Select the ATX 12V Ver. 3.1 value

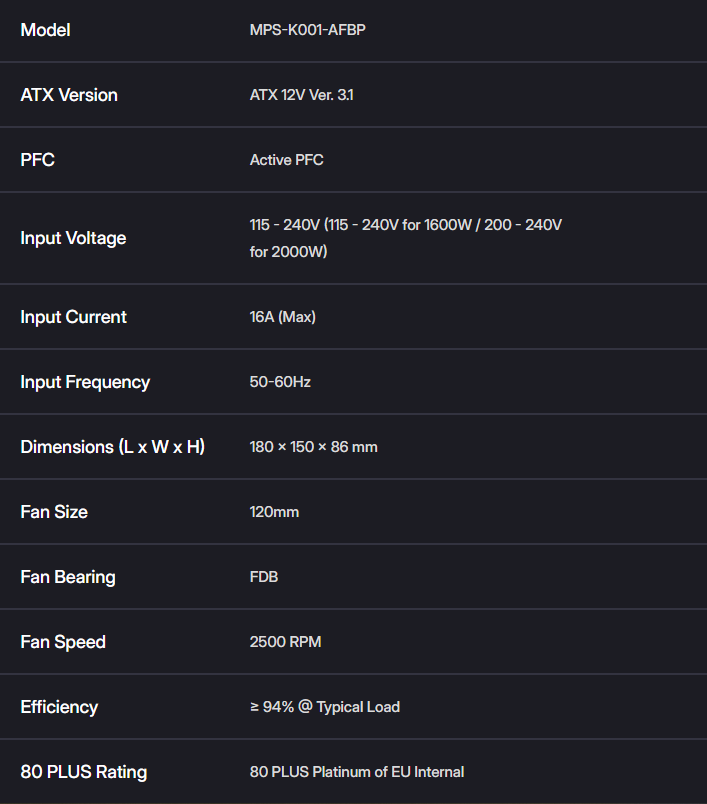point(301,95)
